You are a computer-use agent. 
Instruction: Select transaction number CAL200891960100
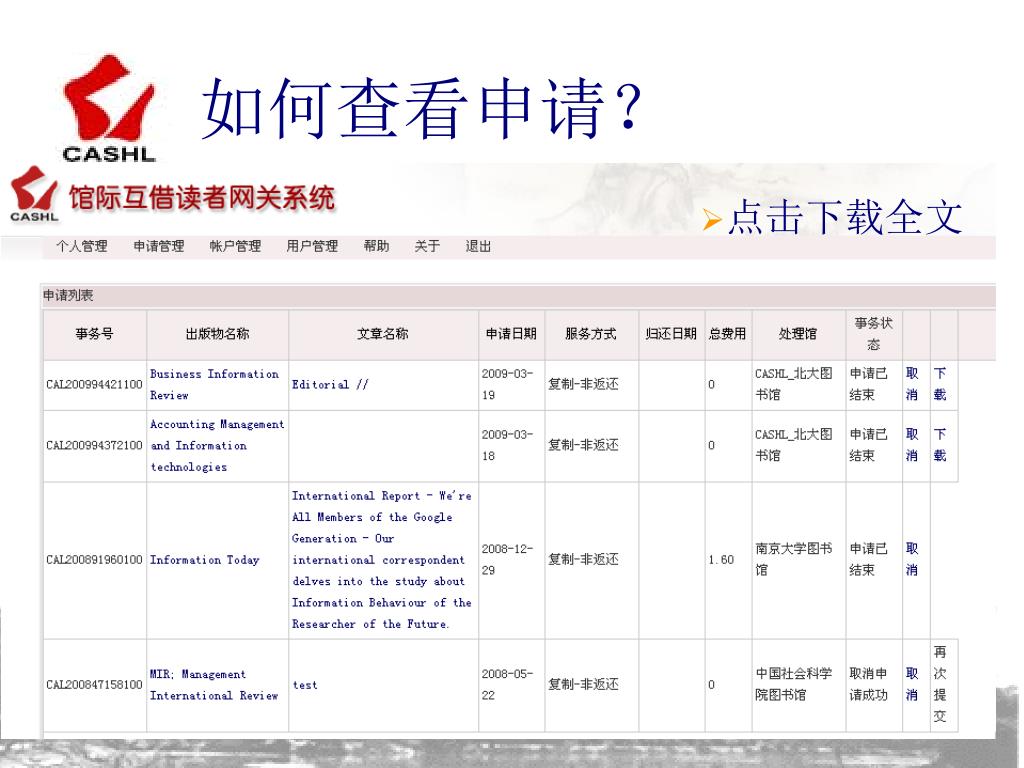coord(94,560)
